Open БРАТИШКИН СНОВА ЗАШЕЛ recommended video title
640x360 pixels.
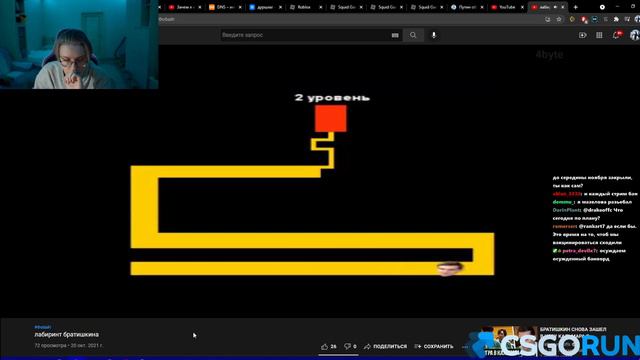tap(573, 329)
